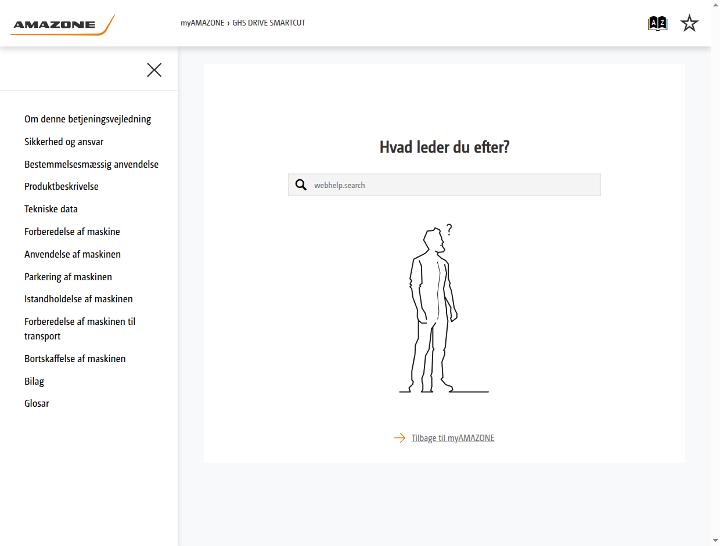720x546 pixels.
Task: Go to Produktbeskrivelse chapter
Action: (62, 186)
